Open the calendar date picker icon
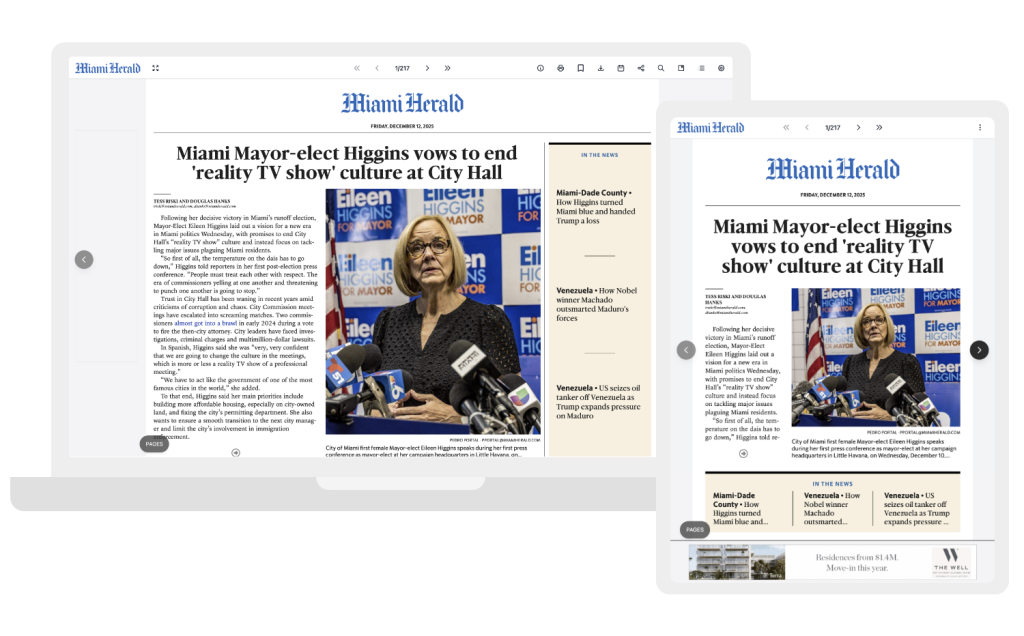The image size is (1024, 636). point(620,68)
